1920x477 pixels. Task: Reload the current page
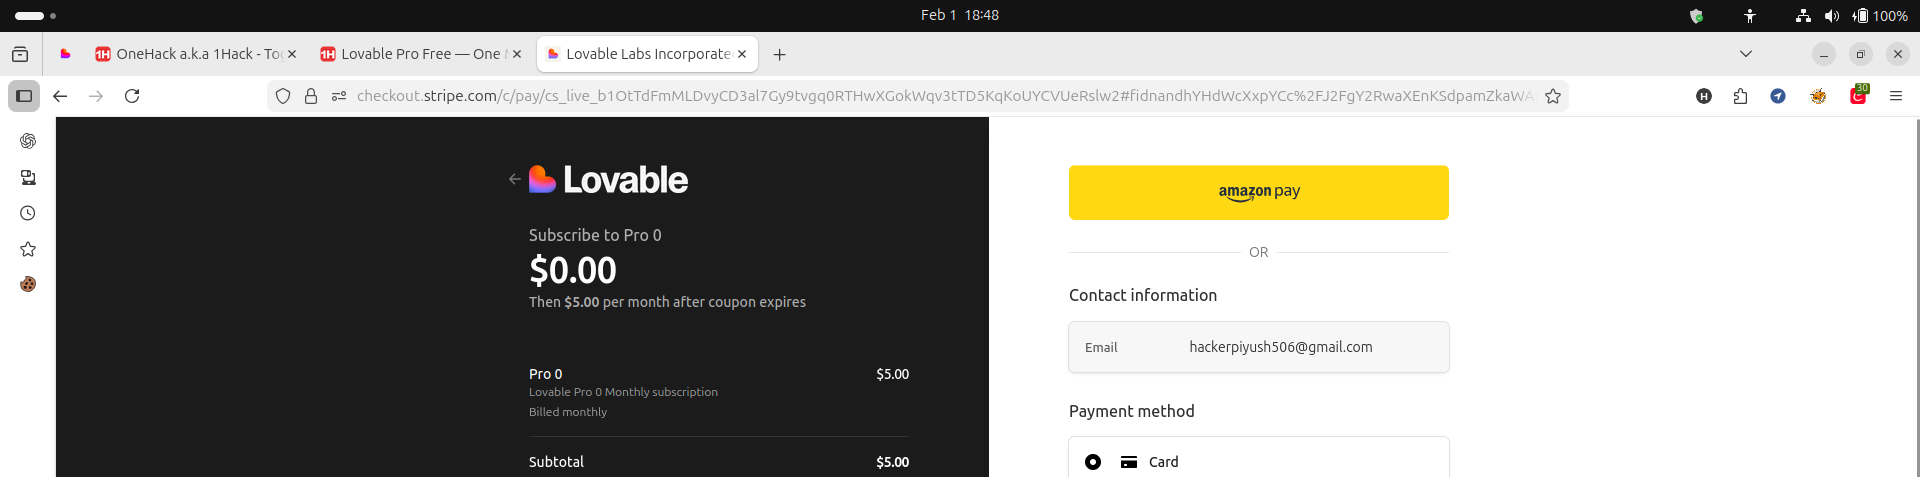tap(132, 96)
